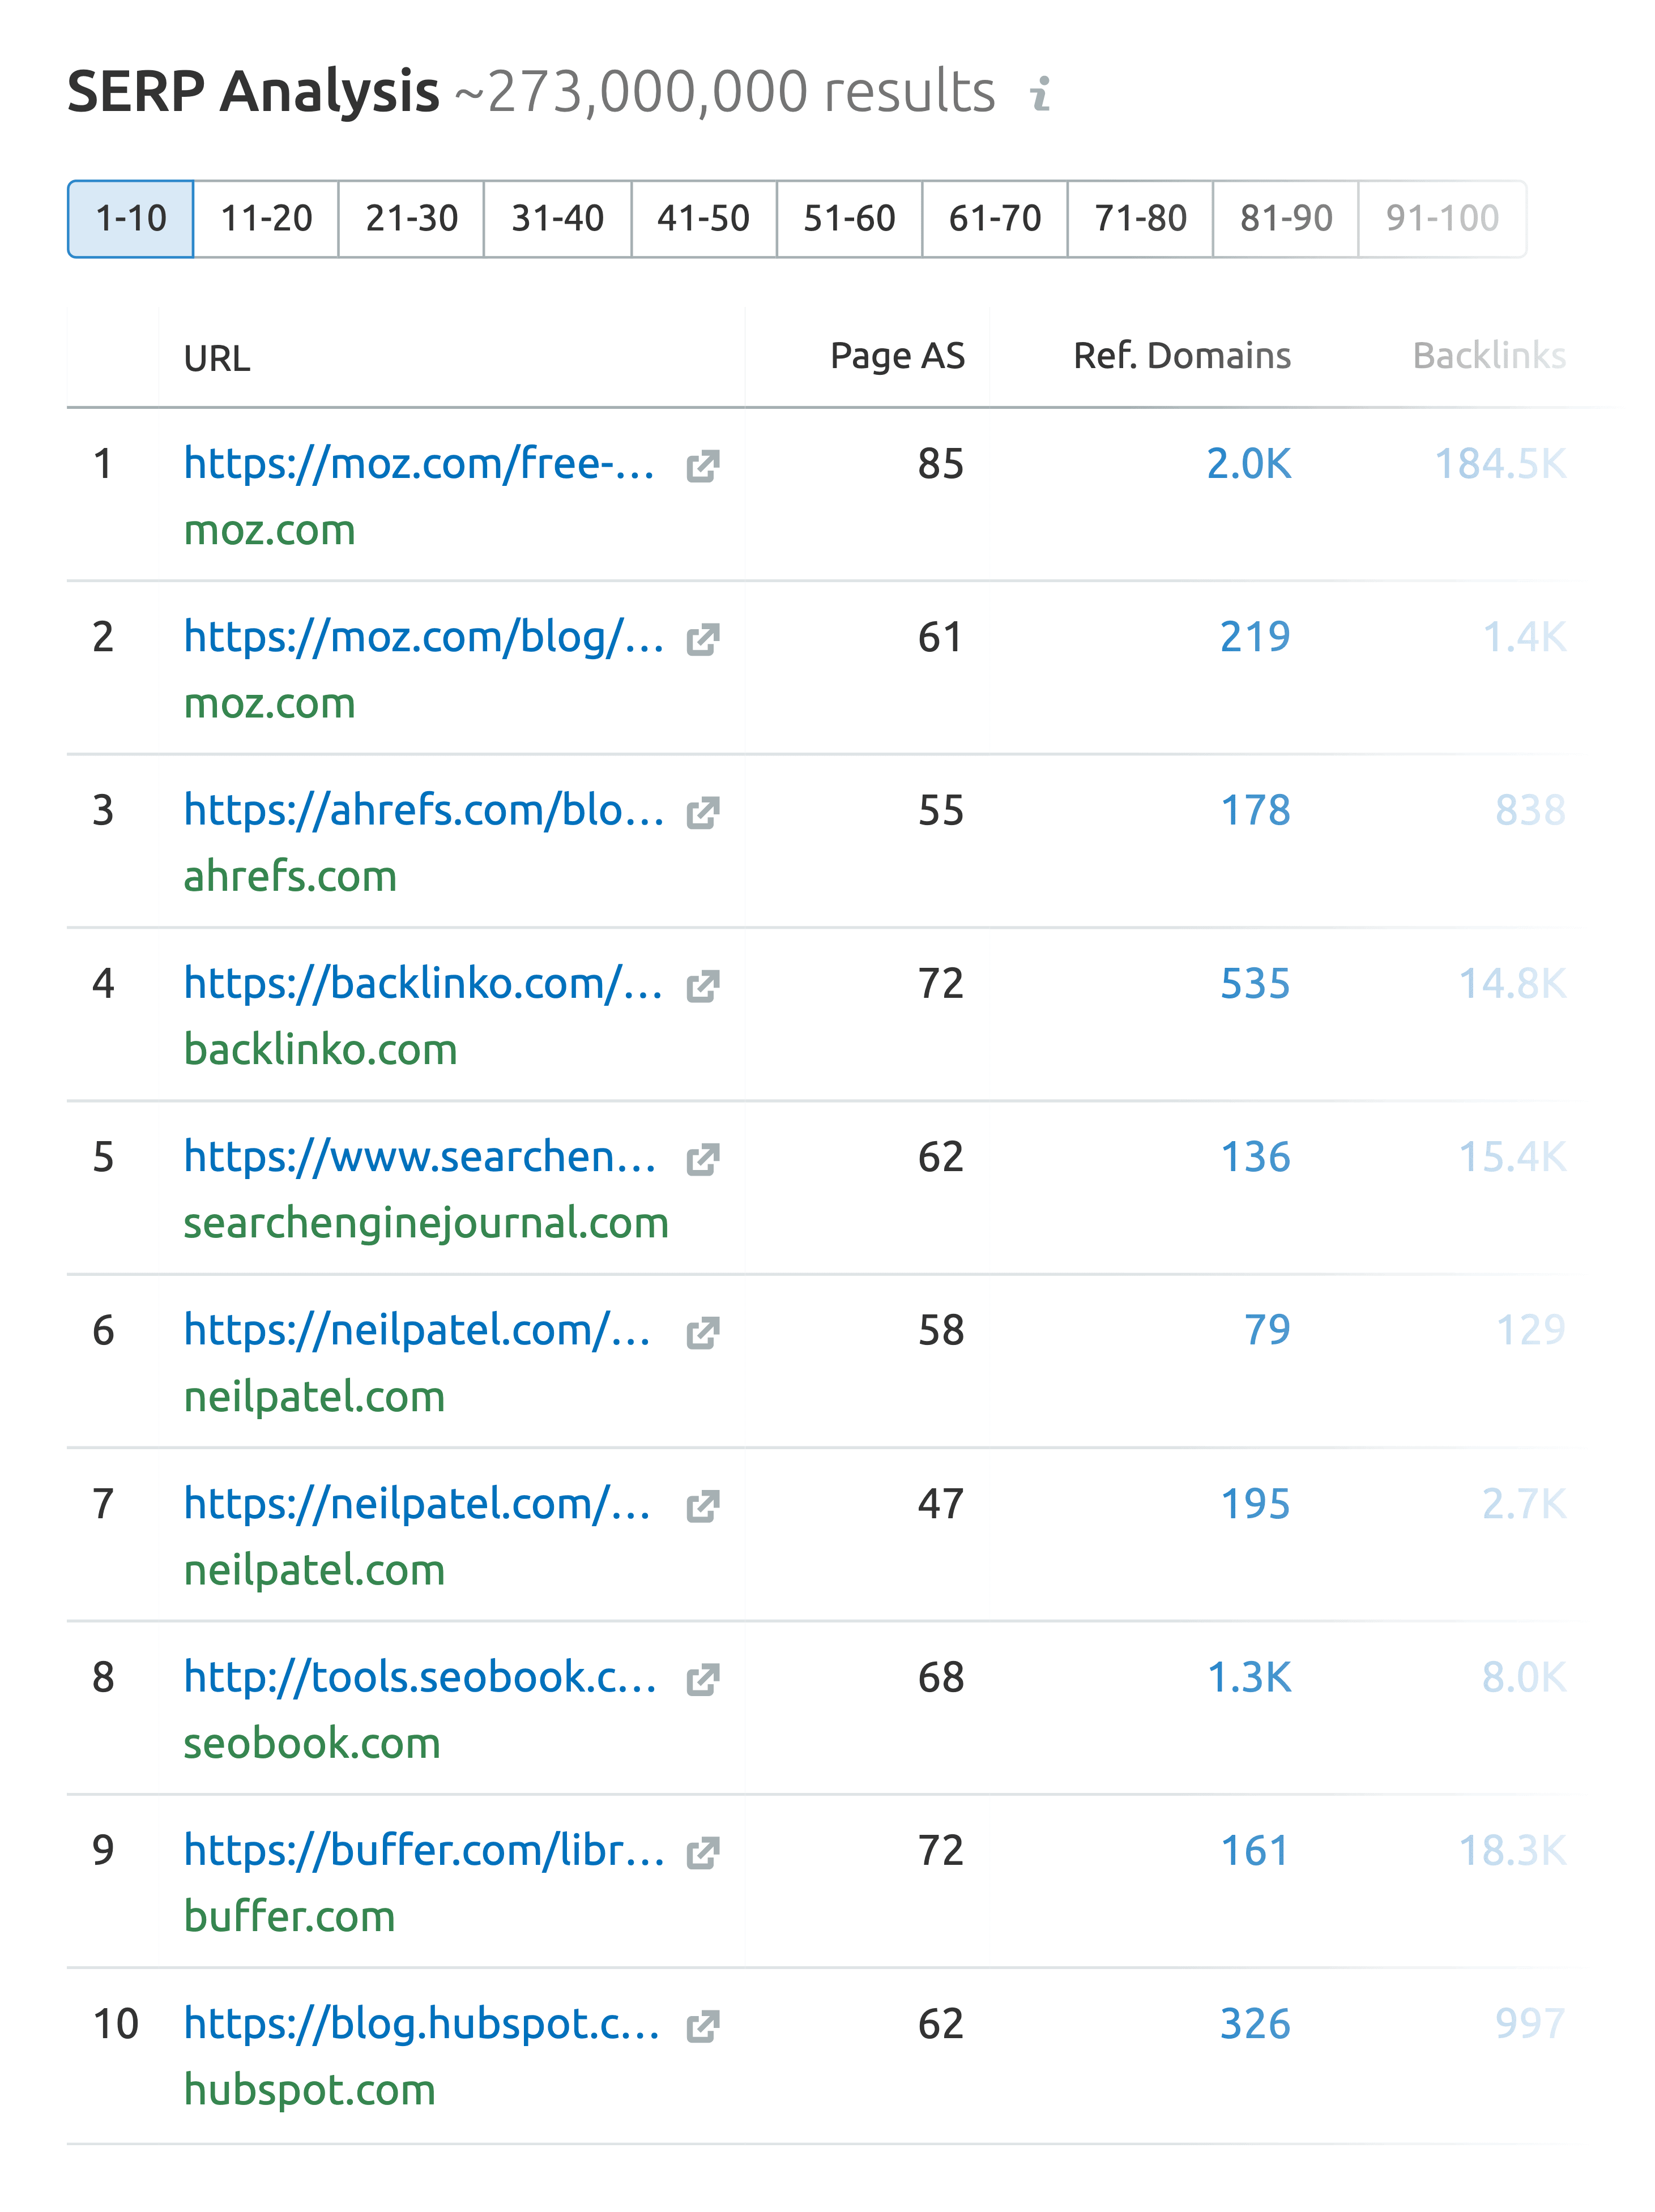Click the 161 referring domains value
Screen dimensions: 1655x2212
1255,1851
